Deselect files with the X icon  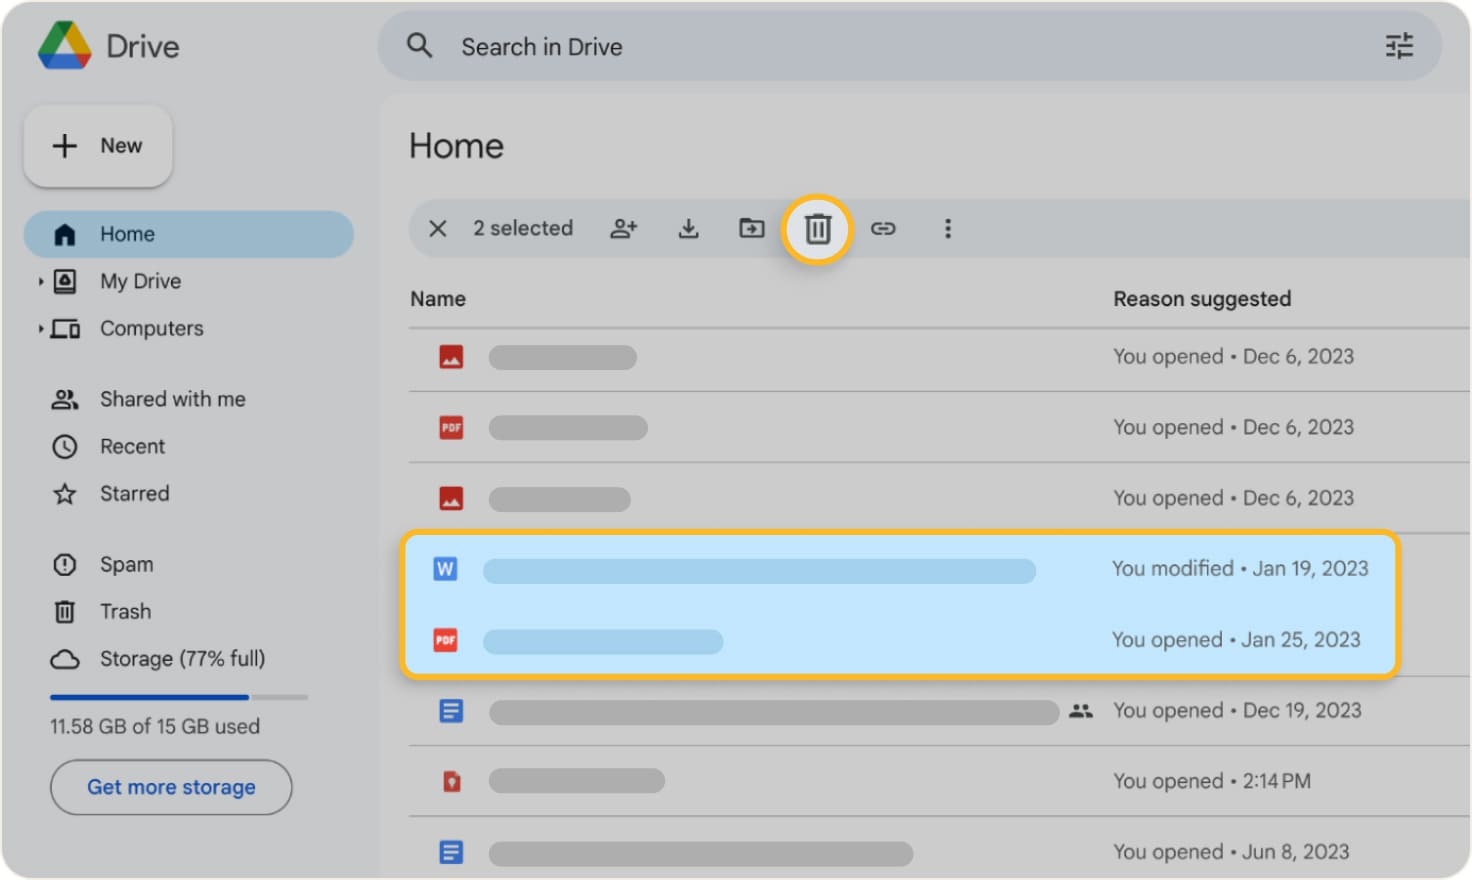click(437, 228)
